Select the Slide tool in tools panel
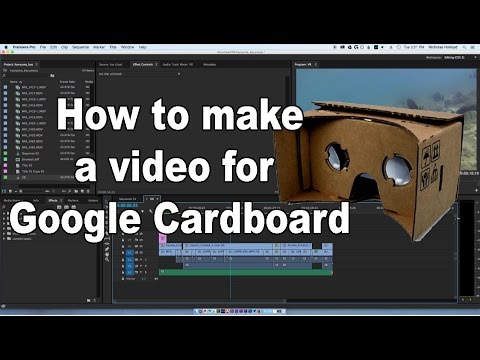 pyautogui.click(x=107, y=243)
